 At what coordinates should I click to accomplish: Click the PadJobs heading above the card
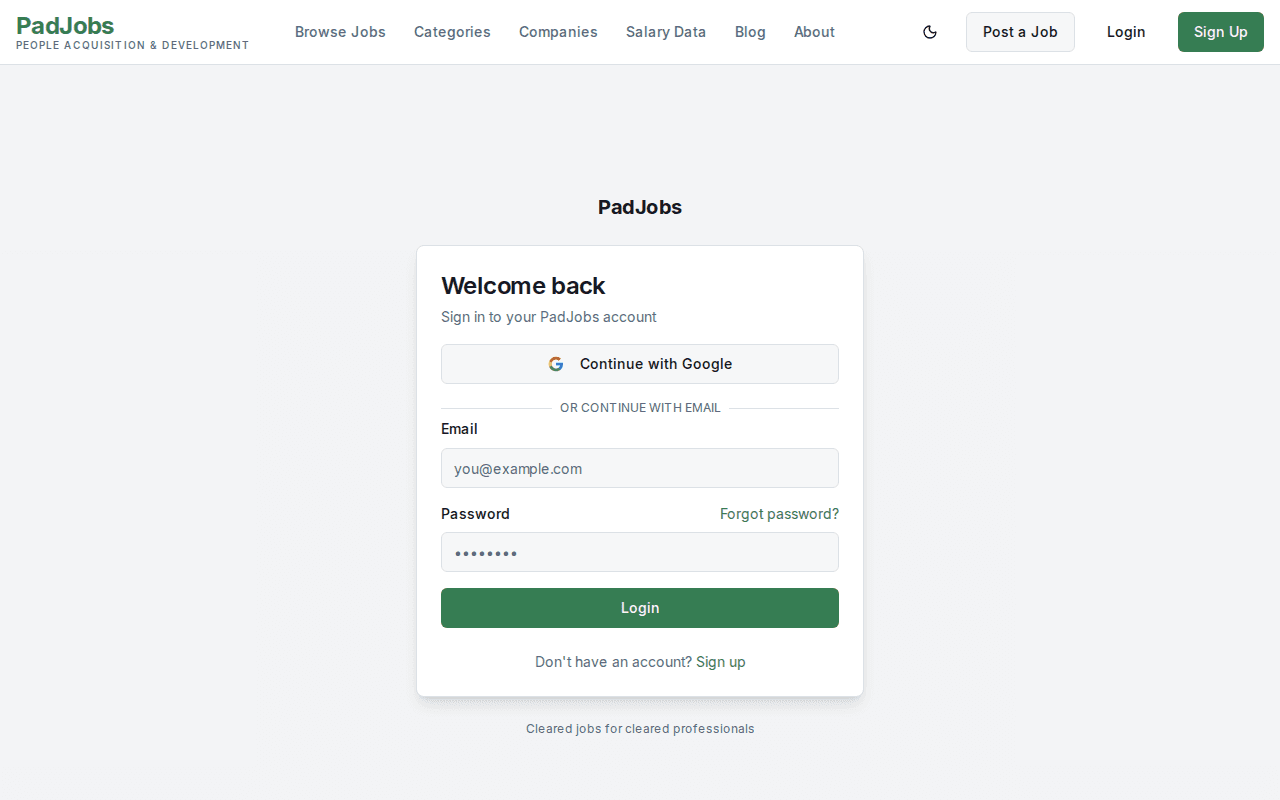(x=640, y=207)
